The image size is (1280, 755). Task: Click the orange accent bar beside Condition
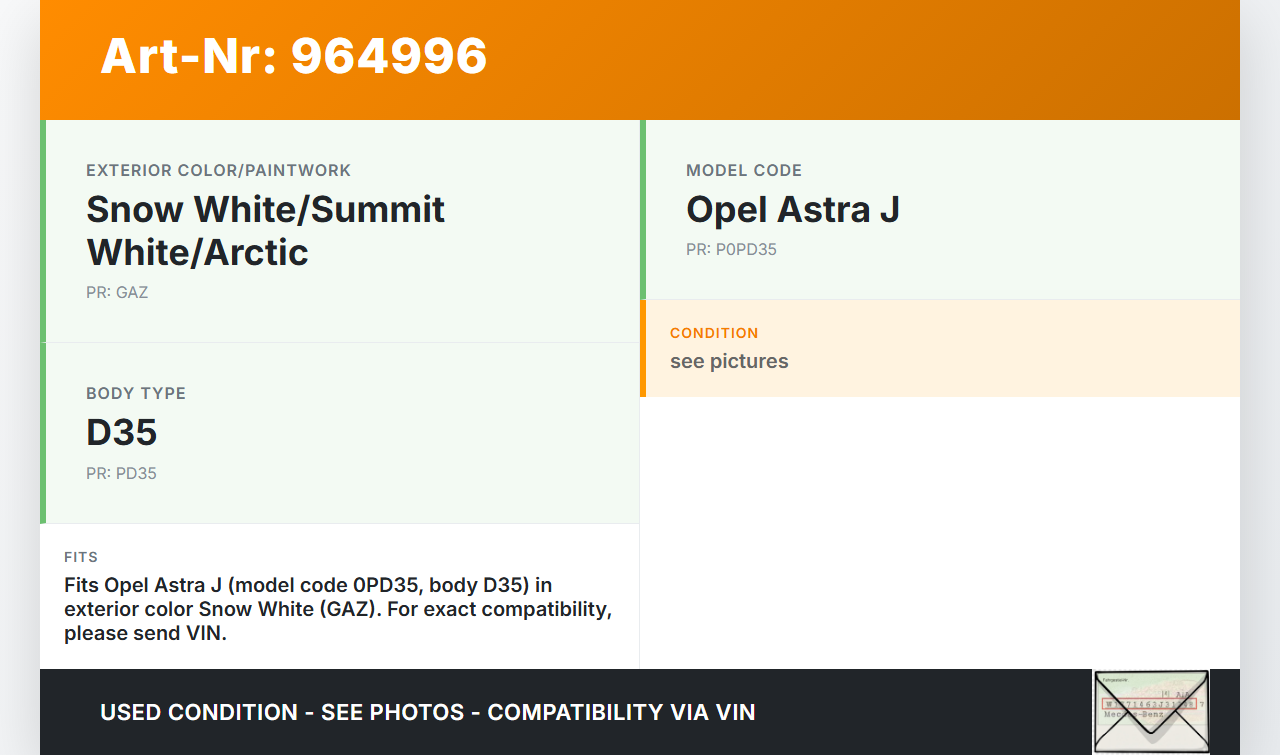(643, 348)
